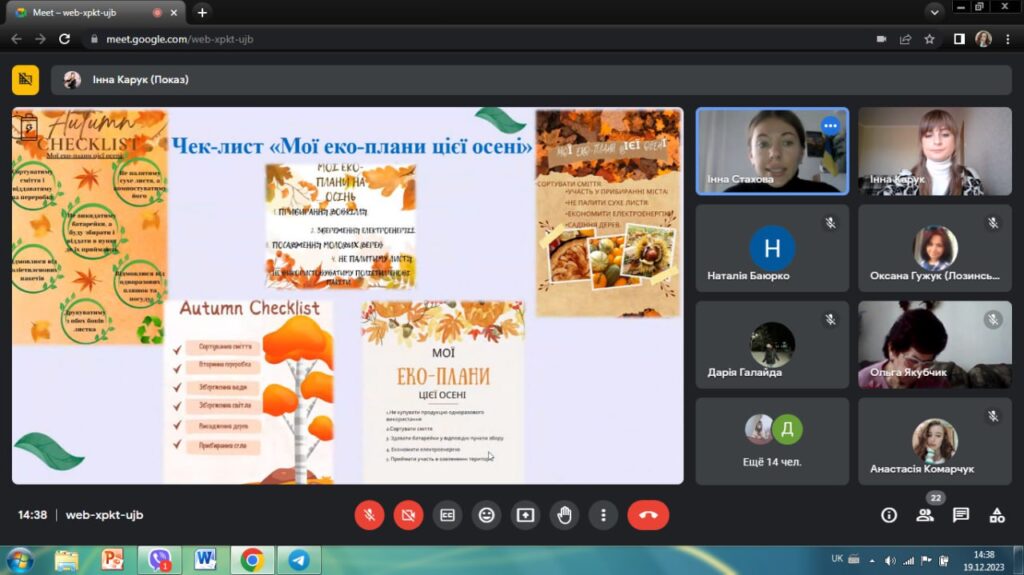Turn on the camera in Meet
Viewport: 1024px width, 575px height.
coord(408,515)
